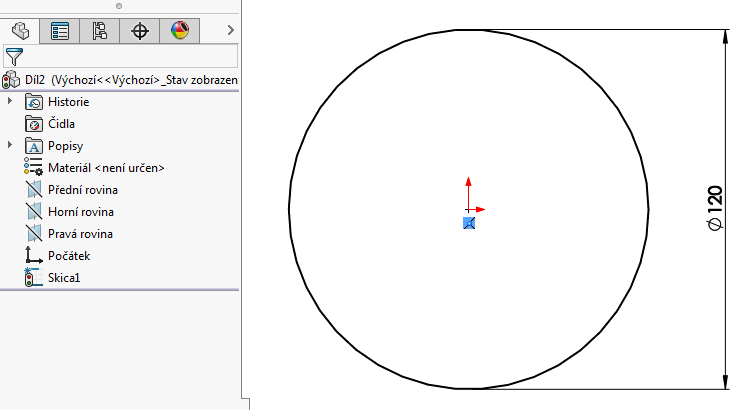The width and height of the screenshot is (750, 410).
Task: Click the Pravá rovina plane icon
Action: pos(34,233)
